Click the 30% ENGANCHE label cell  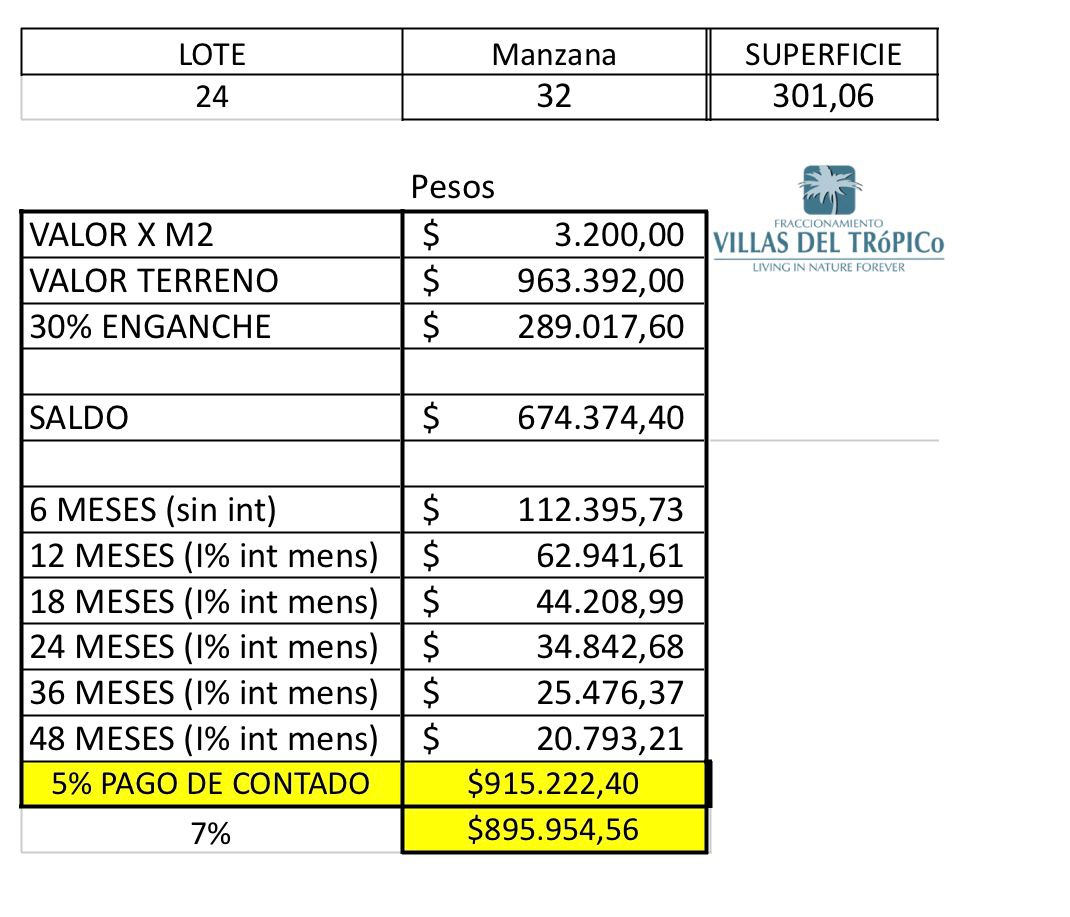(211, 326)
